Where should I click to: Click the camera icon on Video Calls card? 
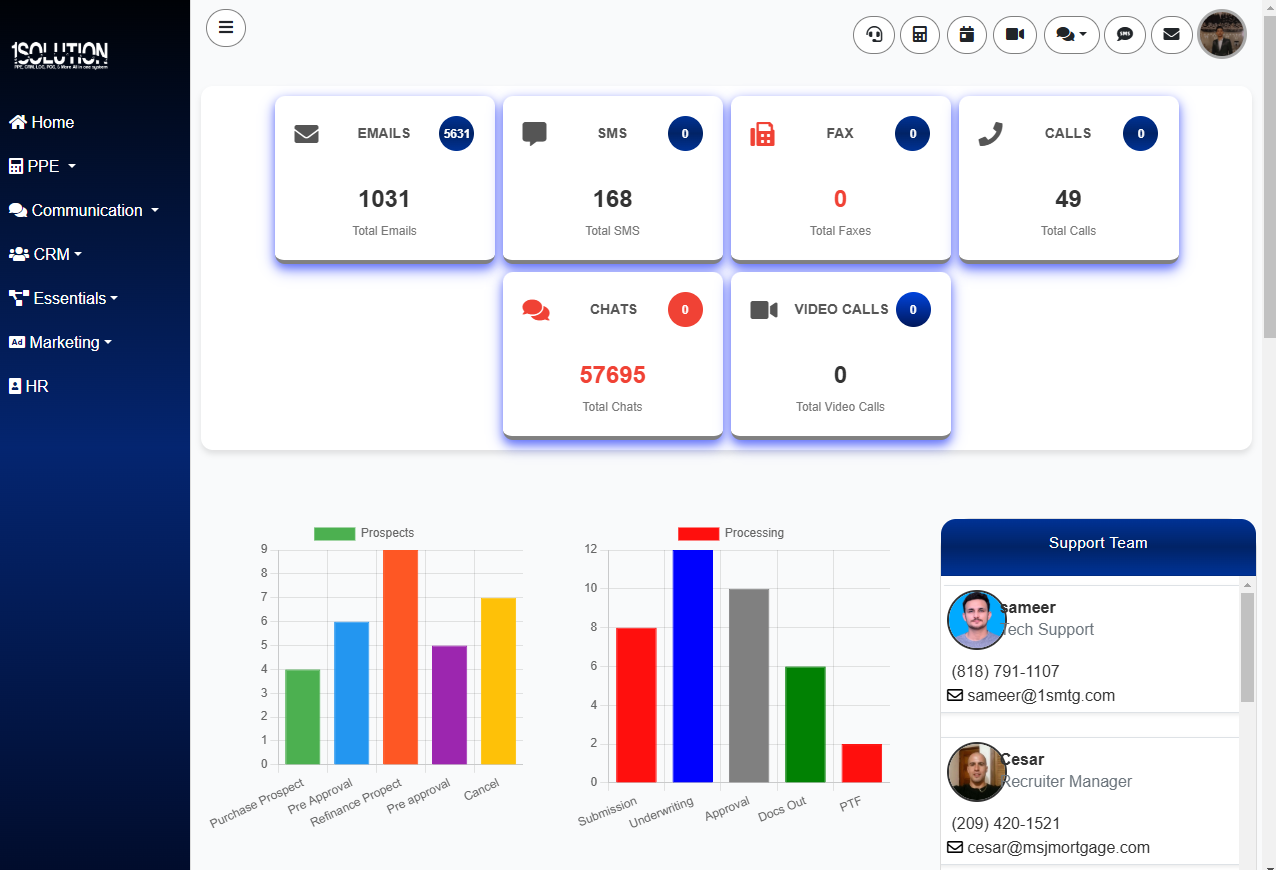[764, 310]
